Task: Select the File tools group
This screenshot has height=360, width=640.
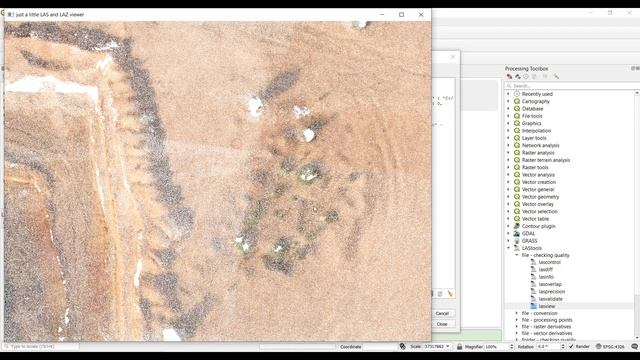Action: pyautogui.click(x=532, y=116)
